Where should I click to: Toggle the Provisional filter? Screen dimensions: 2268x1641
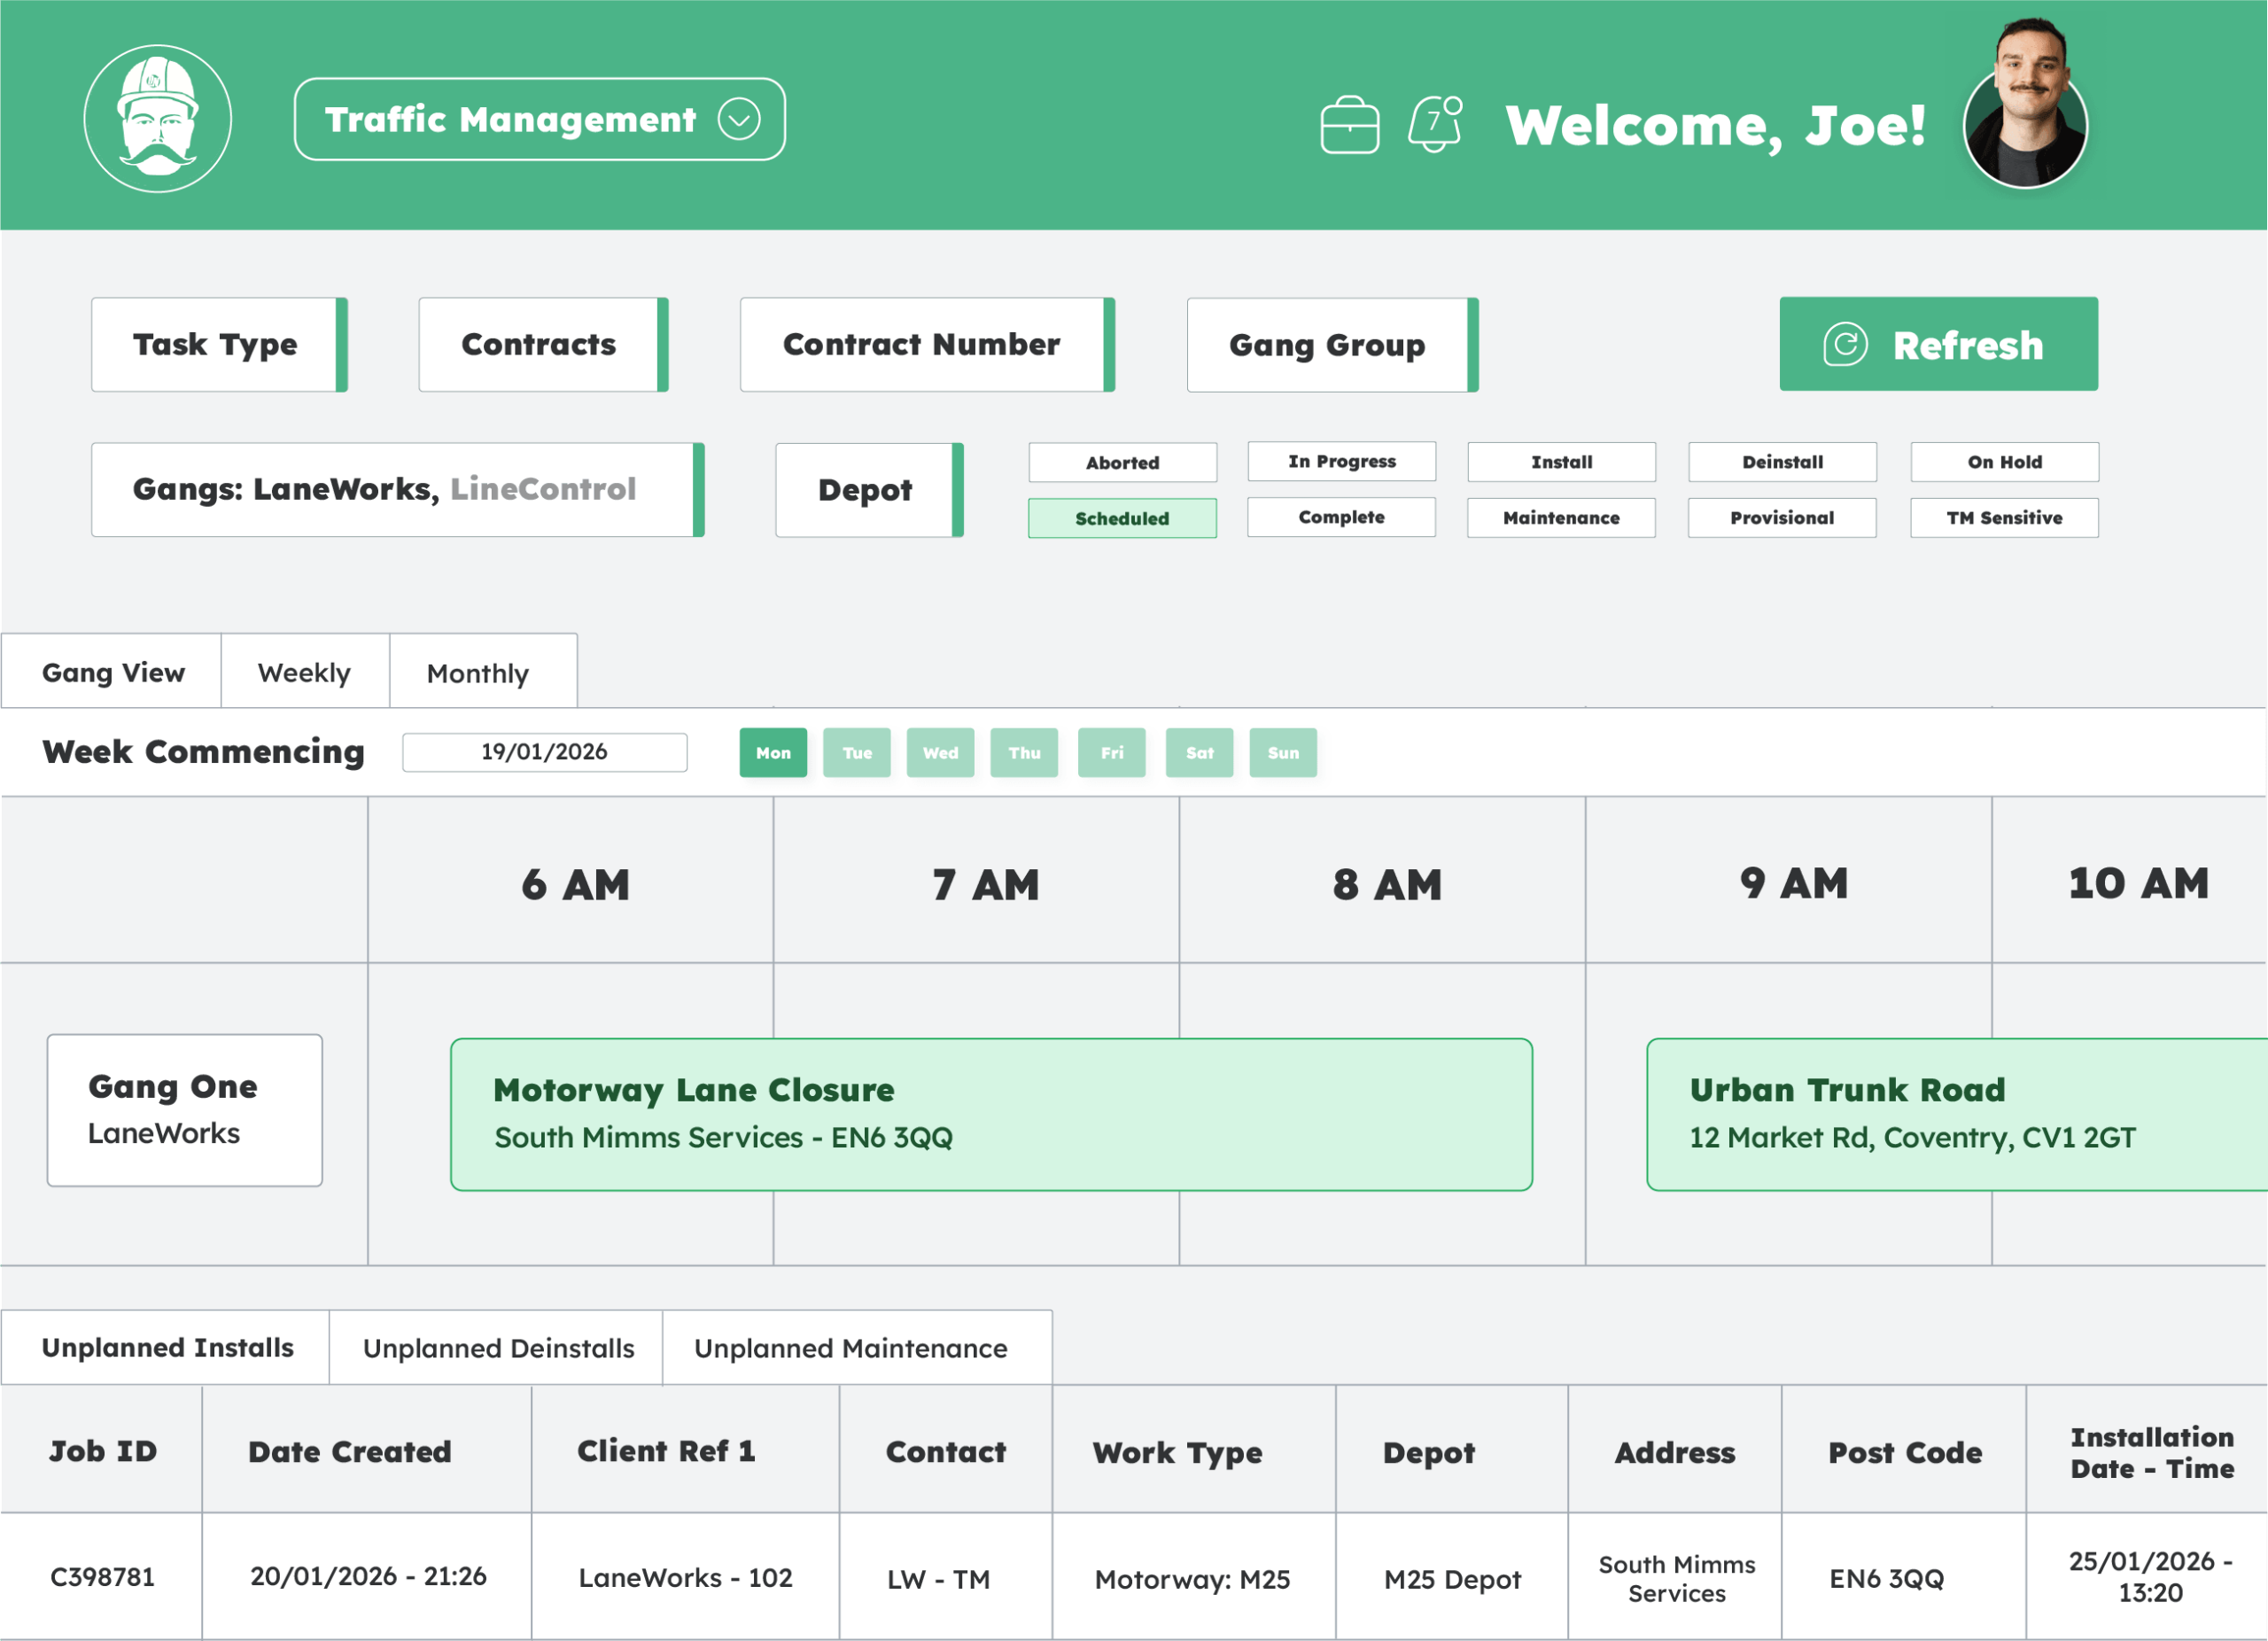point(1782,518)
